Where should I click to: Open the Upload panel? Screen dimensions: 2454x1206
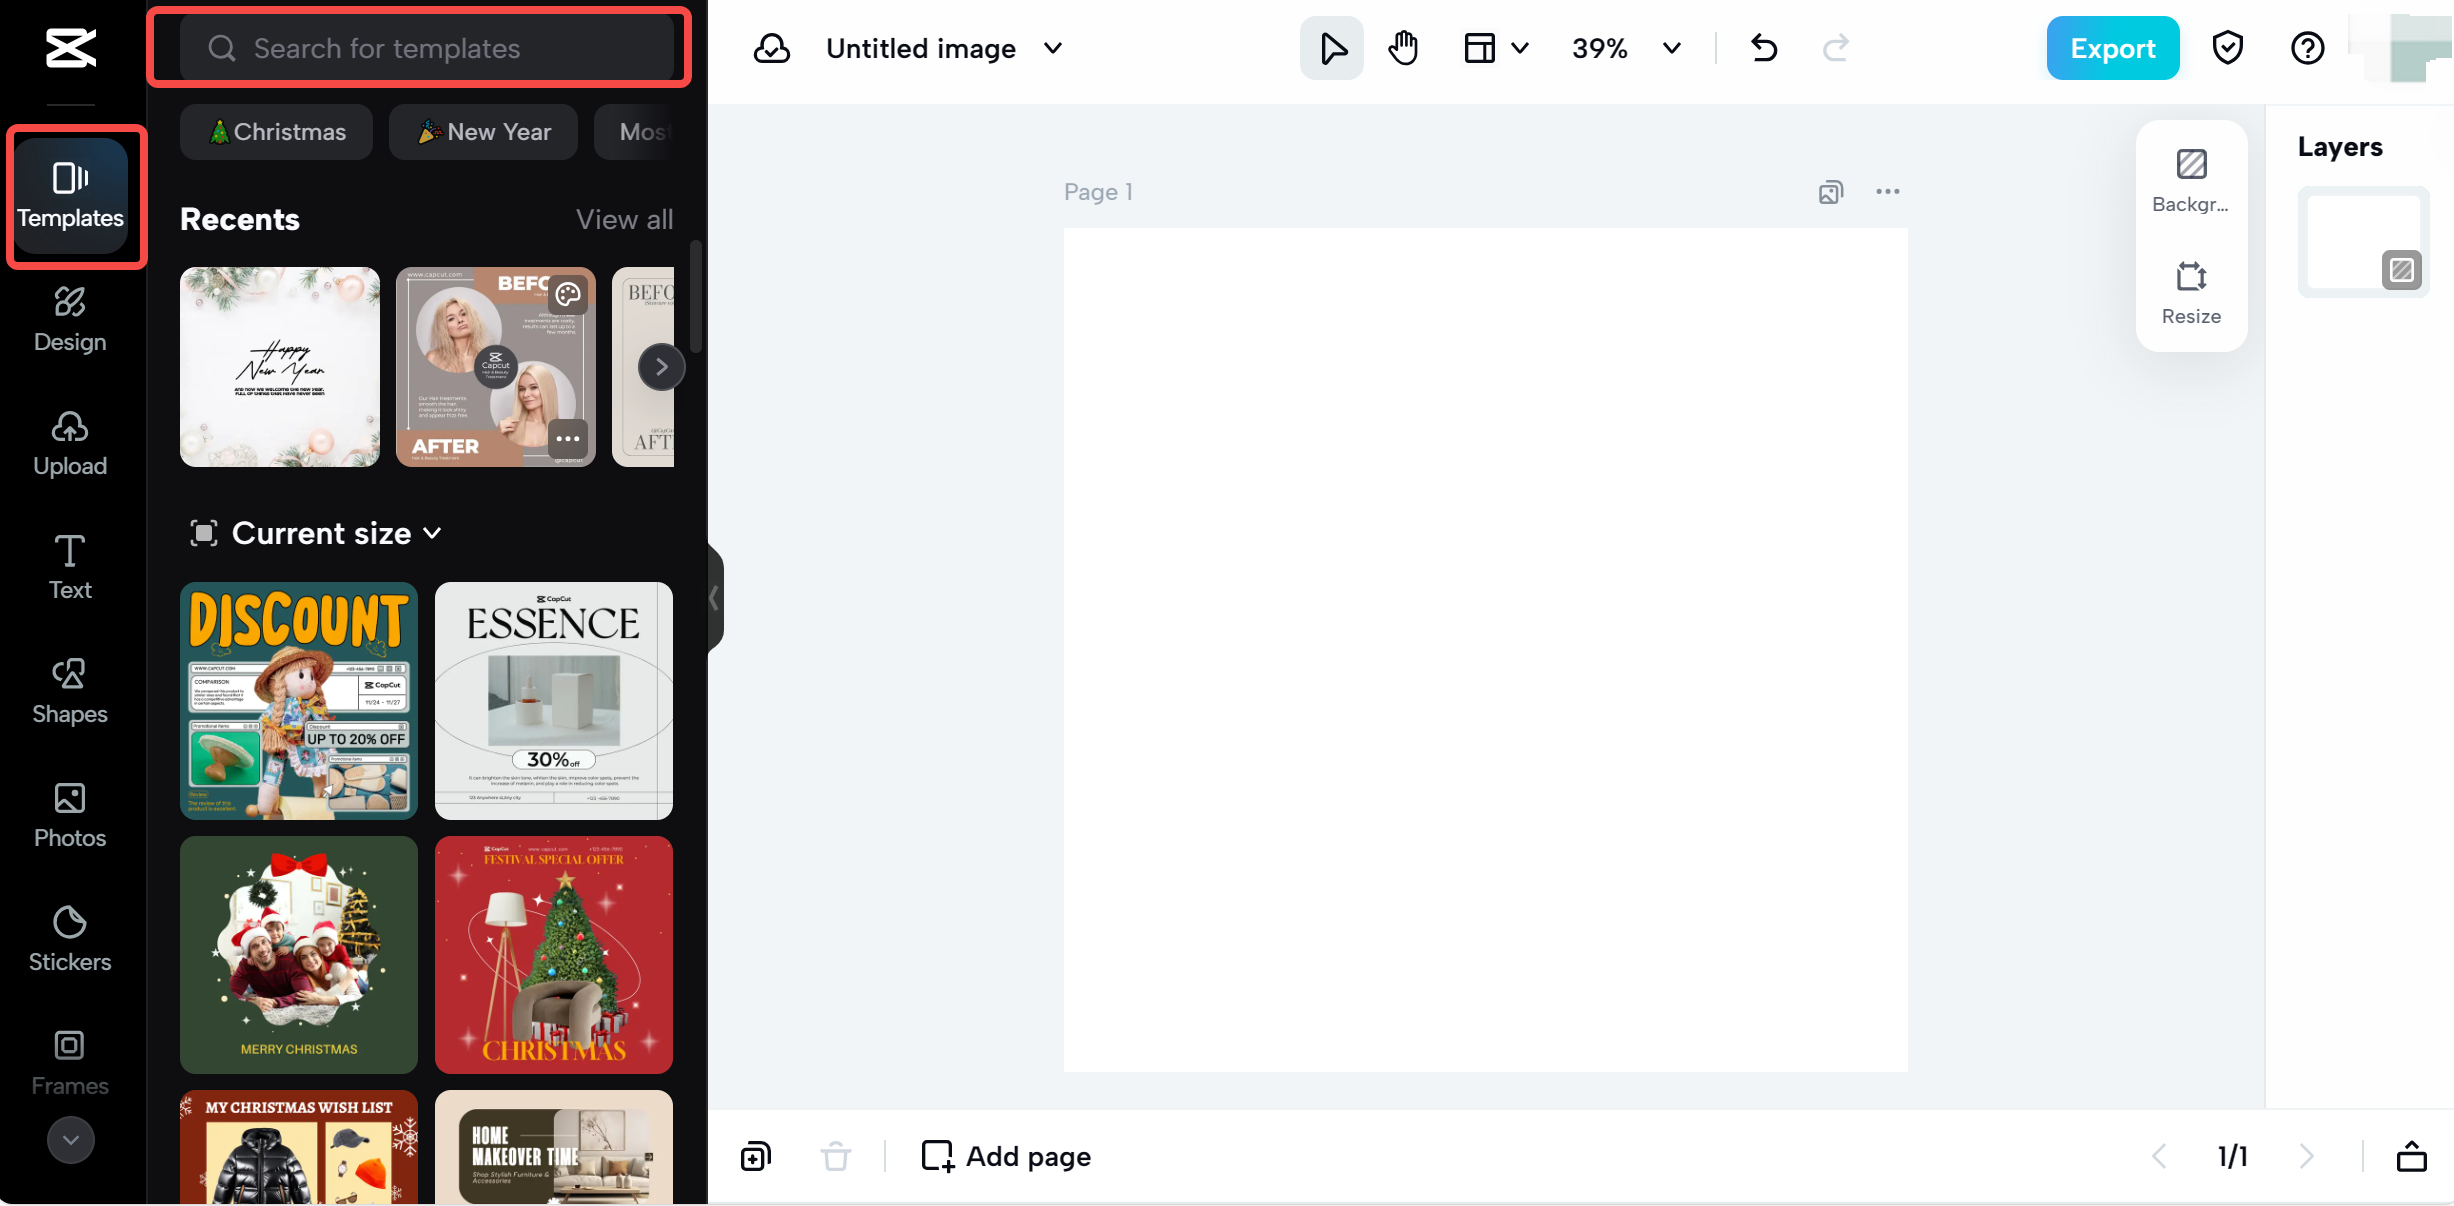pos(70,442)
